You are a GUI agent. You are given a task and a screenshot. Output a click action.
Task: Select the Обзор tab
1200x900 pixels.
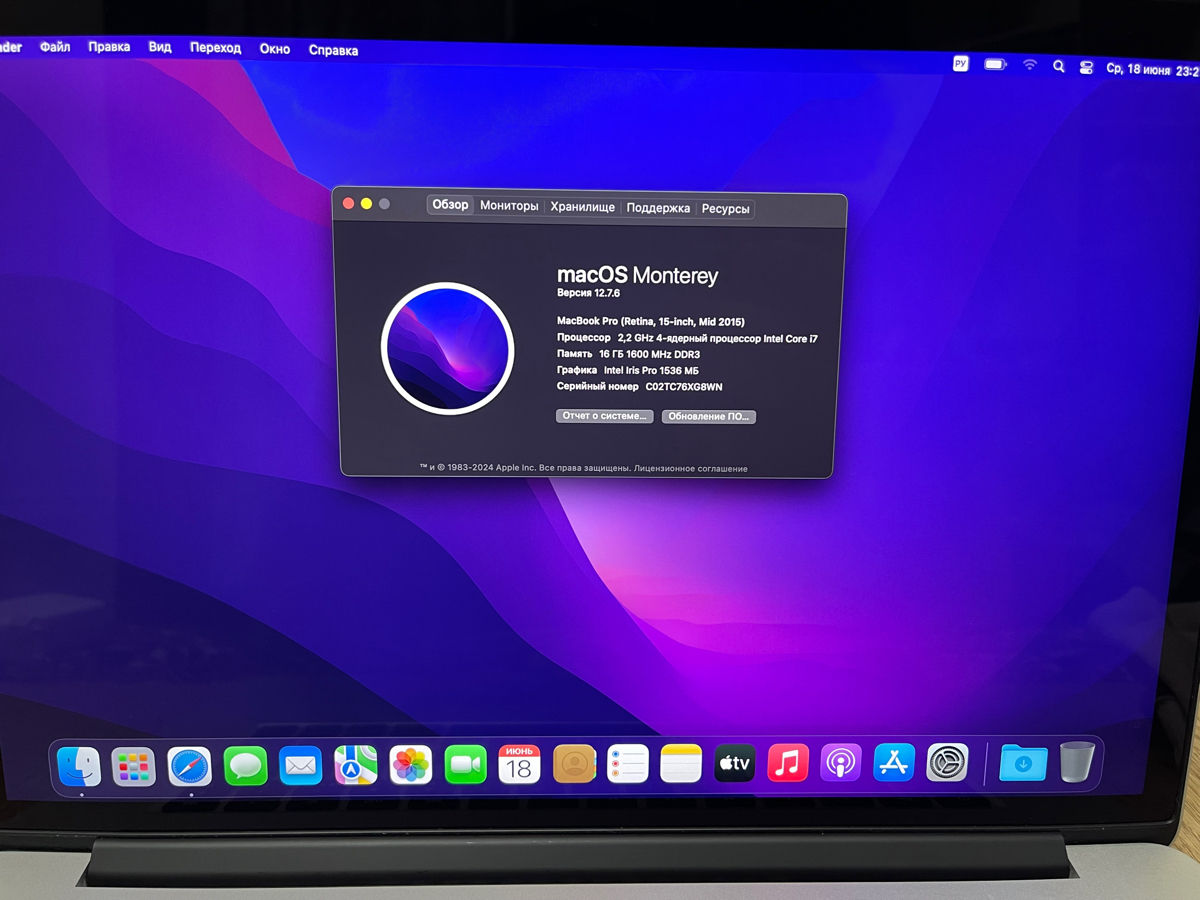pyautogui.click(x=450, y=205)
